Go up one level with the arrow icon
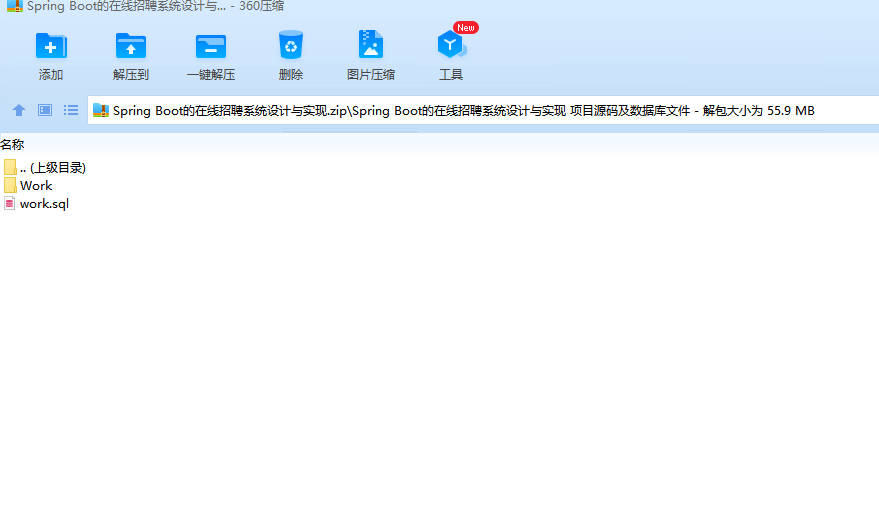This screenshot has height=513, width=879. 19,110
